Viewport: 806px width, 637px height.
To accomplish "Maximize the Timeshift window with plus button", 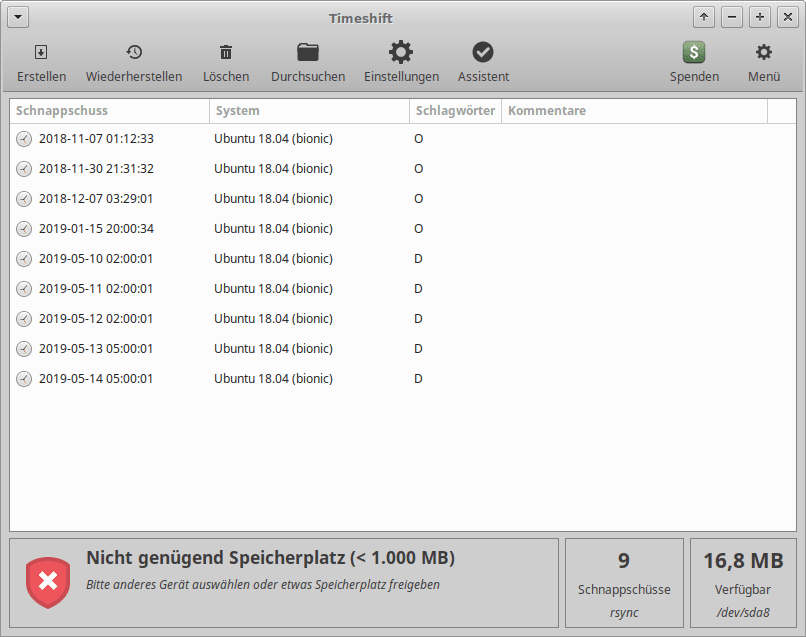I will 760,17.
